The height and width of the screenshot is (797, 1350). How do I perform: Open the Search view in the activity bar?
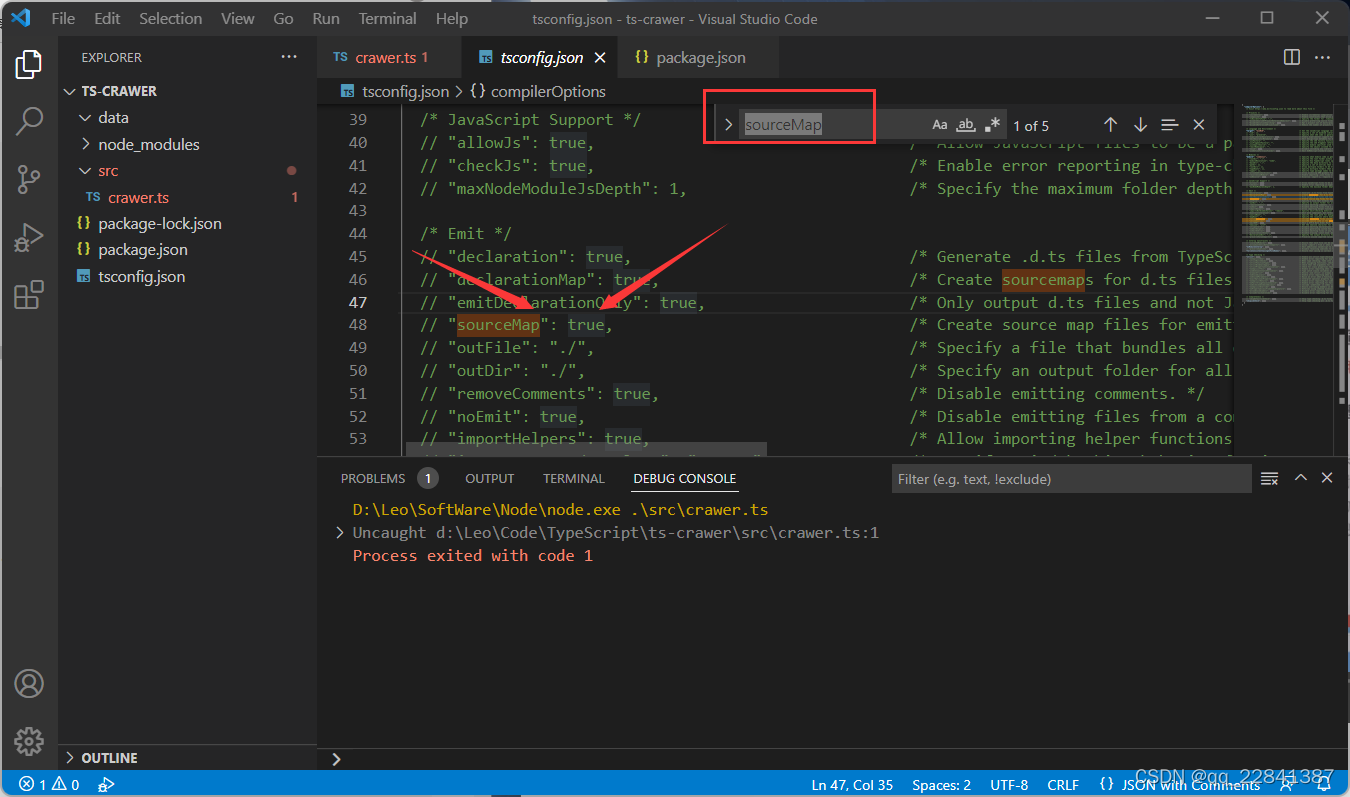(29, 120)
